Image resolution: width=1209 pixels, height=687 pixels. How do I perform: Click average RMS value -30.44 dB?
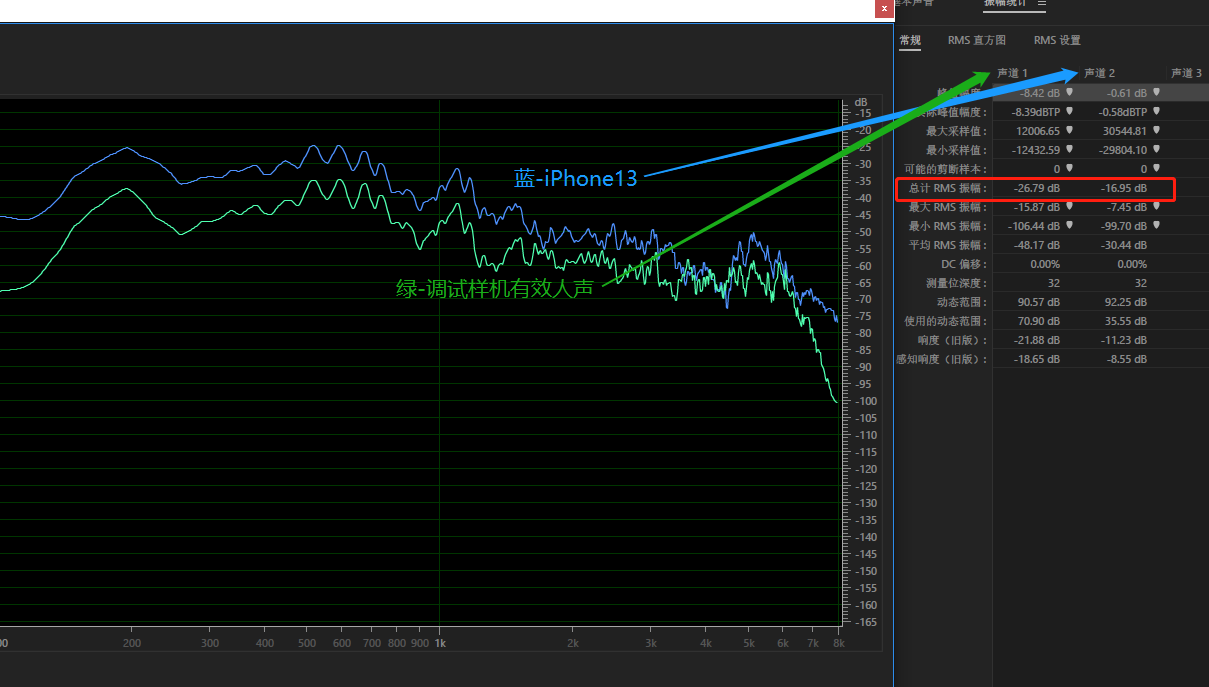point(1124,245)
